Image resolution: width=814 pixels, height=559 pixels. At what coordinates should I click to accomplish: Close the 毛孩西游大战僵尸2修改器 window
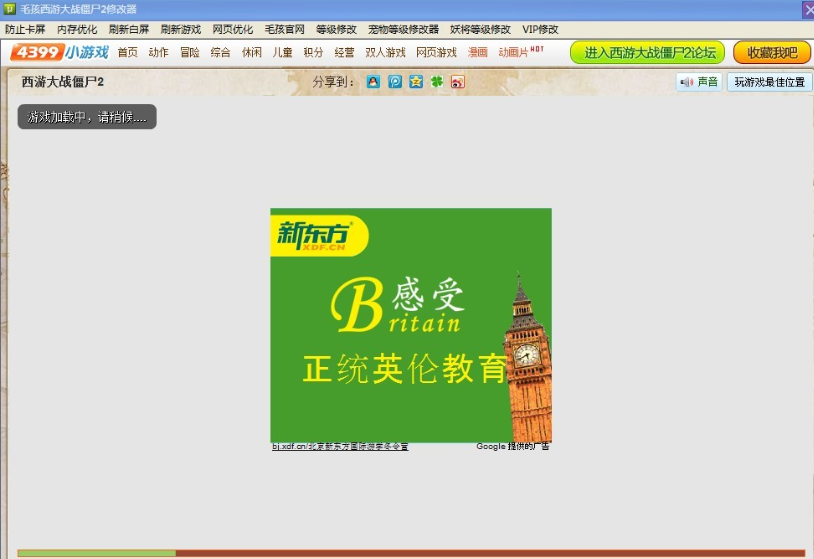pos(808,9)
